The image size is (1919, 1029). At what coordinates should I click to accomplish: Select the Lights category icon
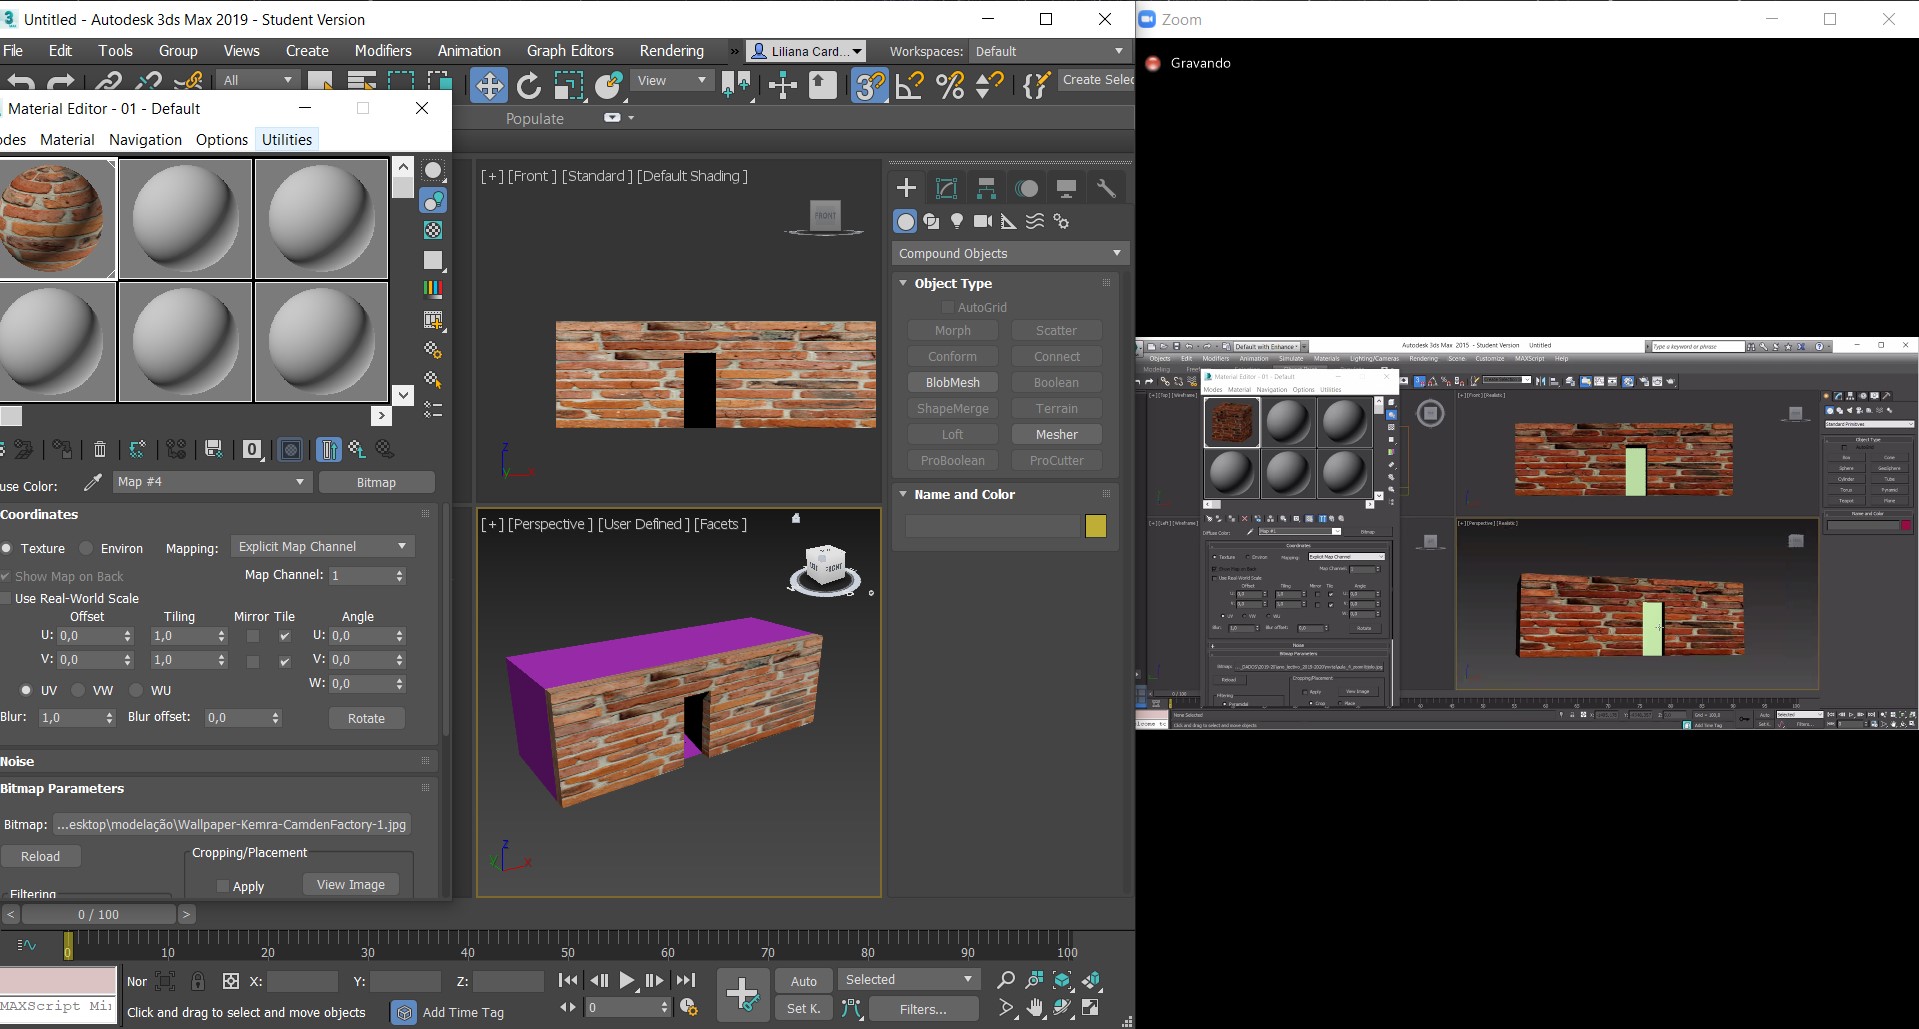tap(957, 221)
